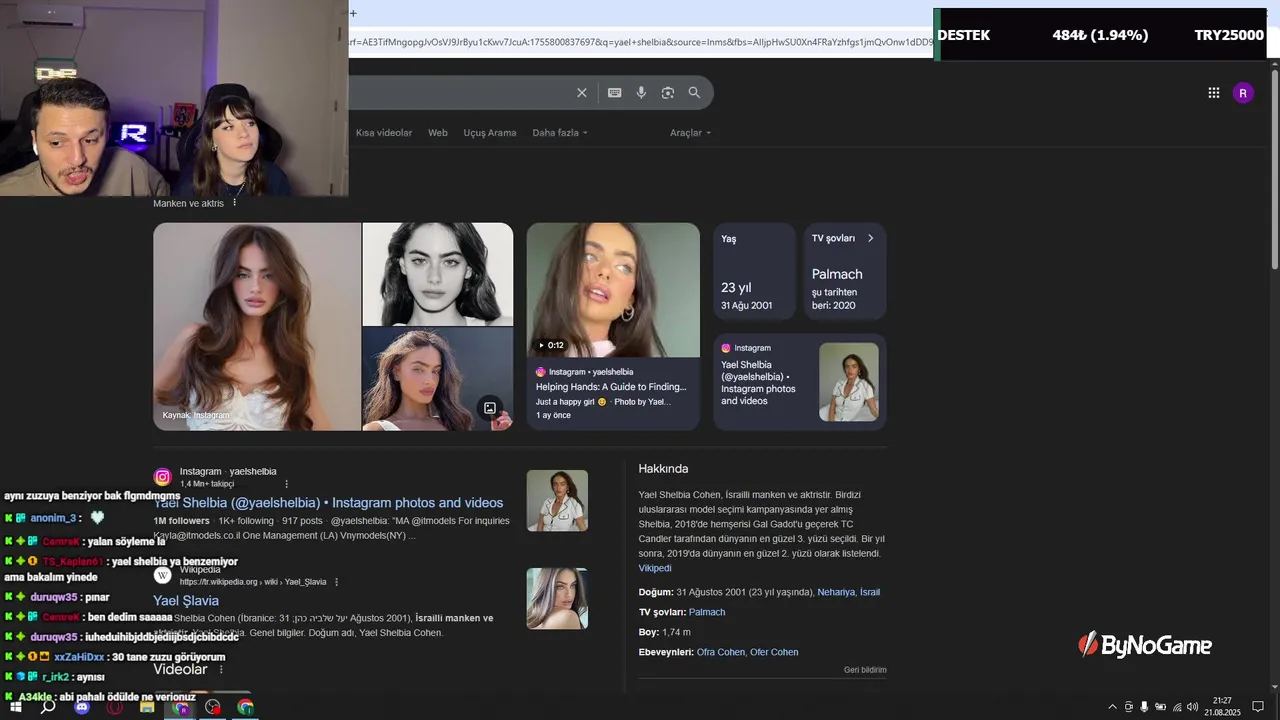Open the Yael Shelbia Instagram result title
1280x720 pixels.
[328, 503]
